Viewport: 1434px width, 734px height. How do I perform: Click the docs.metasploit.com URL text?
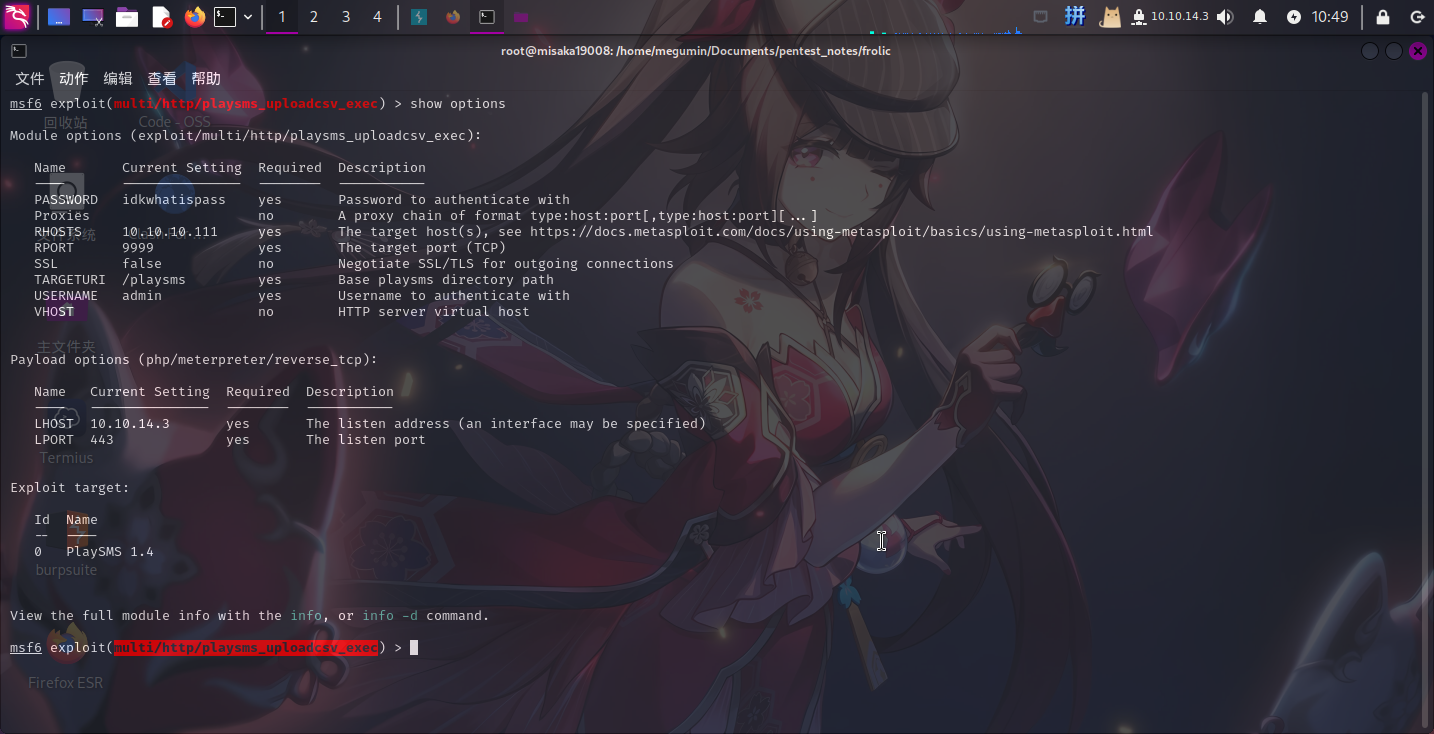pyautogui.click(x=842, y=232)
